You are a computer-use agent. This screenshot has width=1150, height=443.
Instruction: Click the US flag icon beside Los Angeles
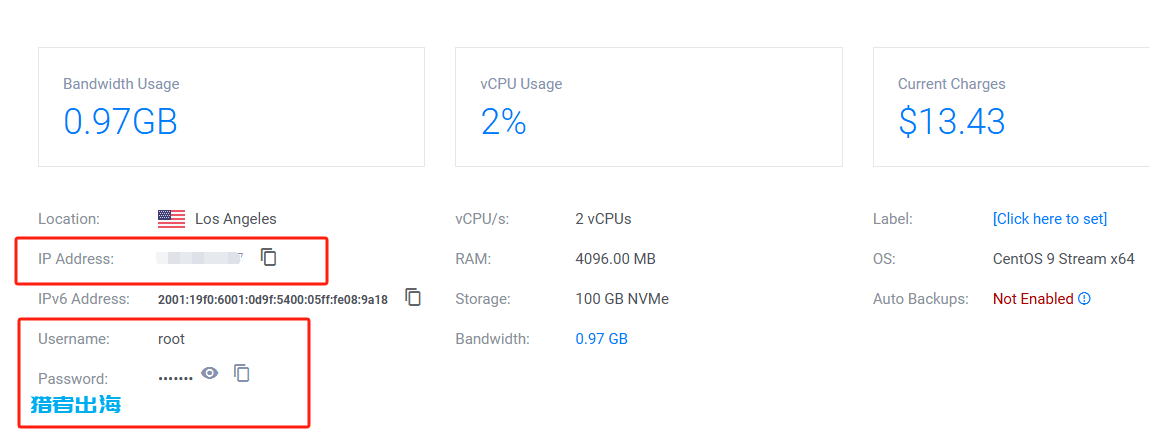tap(171, 219)
